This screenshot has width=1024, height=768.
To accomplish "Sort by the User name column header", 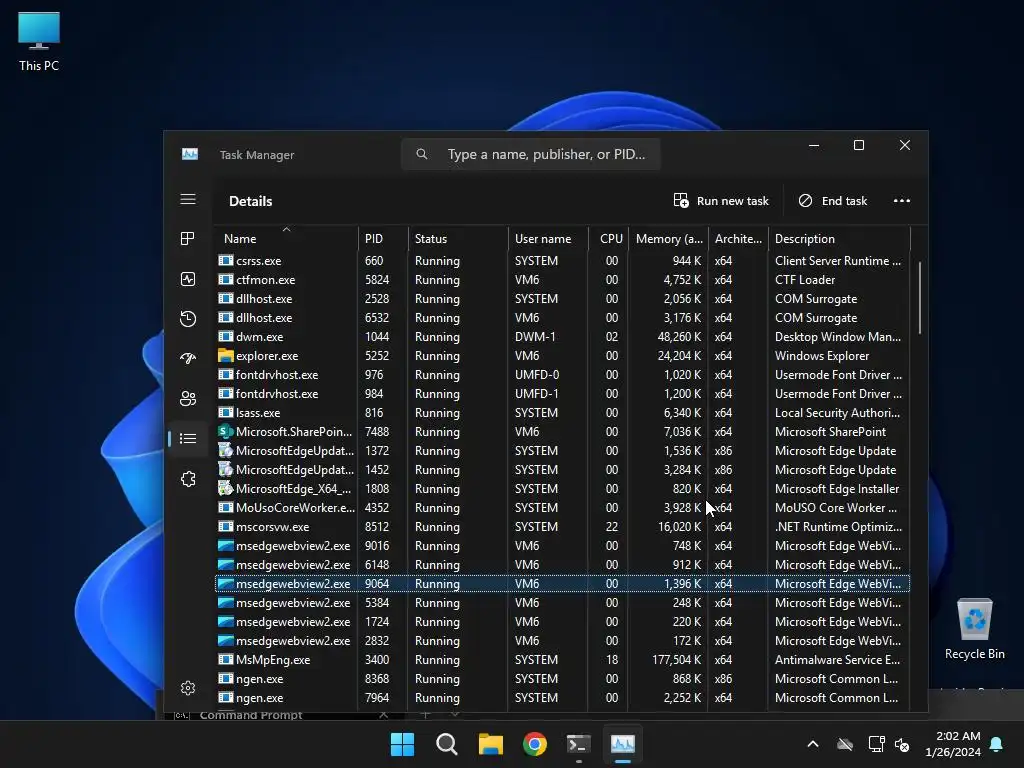I will tap(548, 238).
